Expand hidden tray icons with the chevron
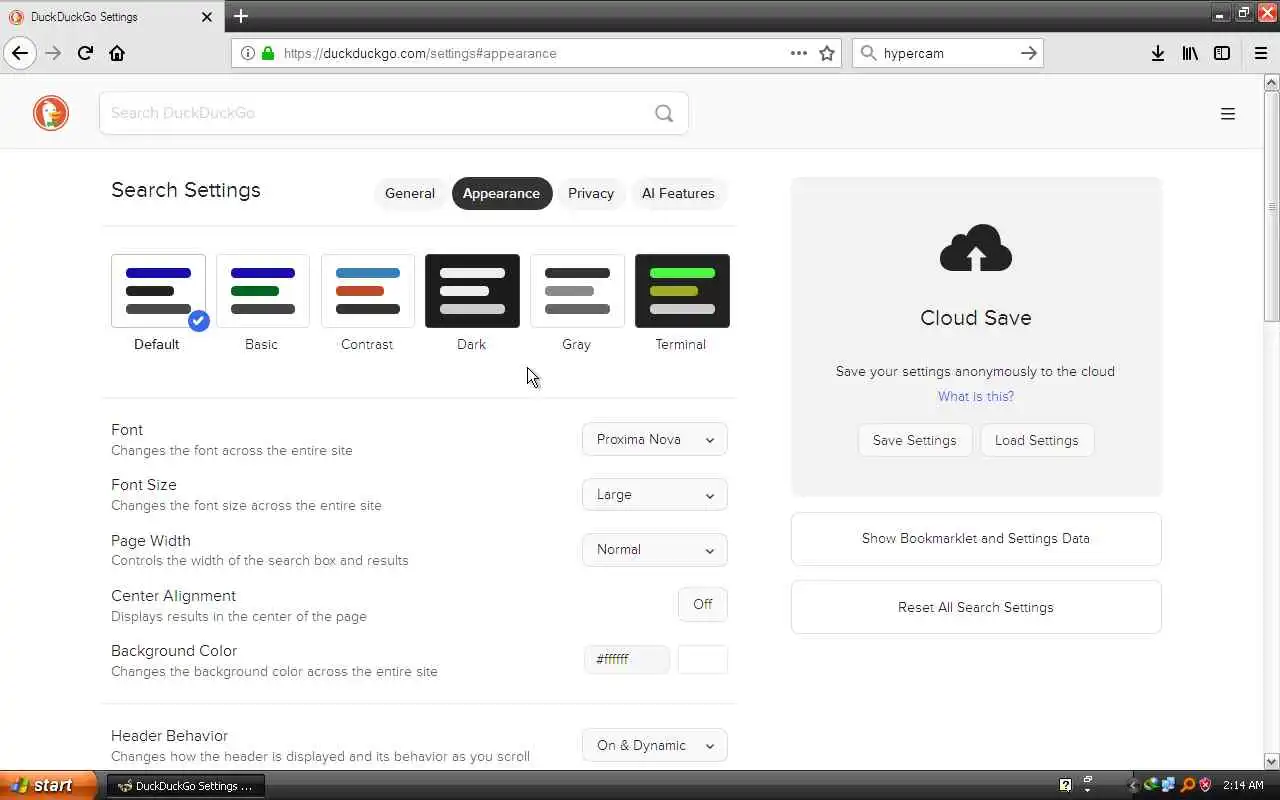Viewport: 1280px width, 800px height. pos(1133,785)
